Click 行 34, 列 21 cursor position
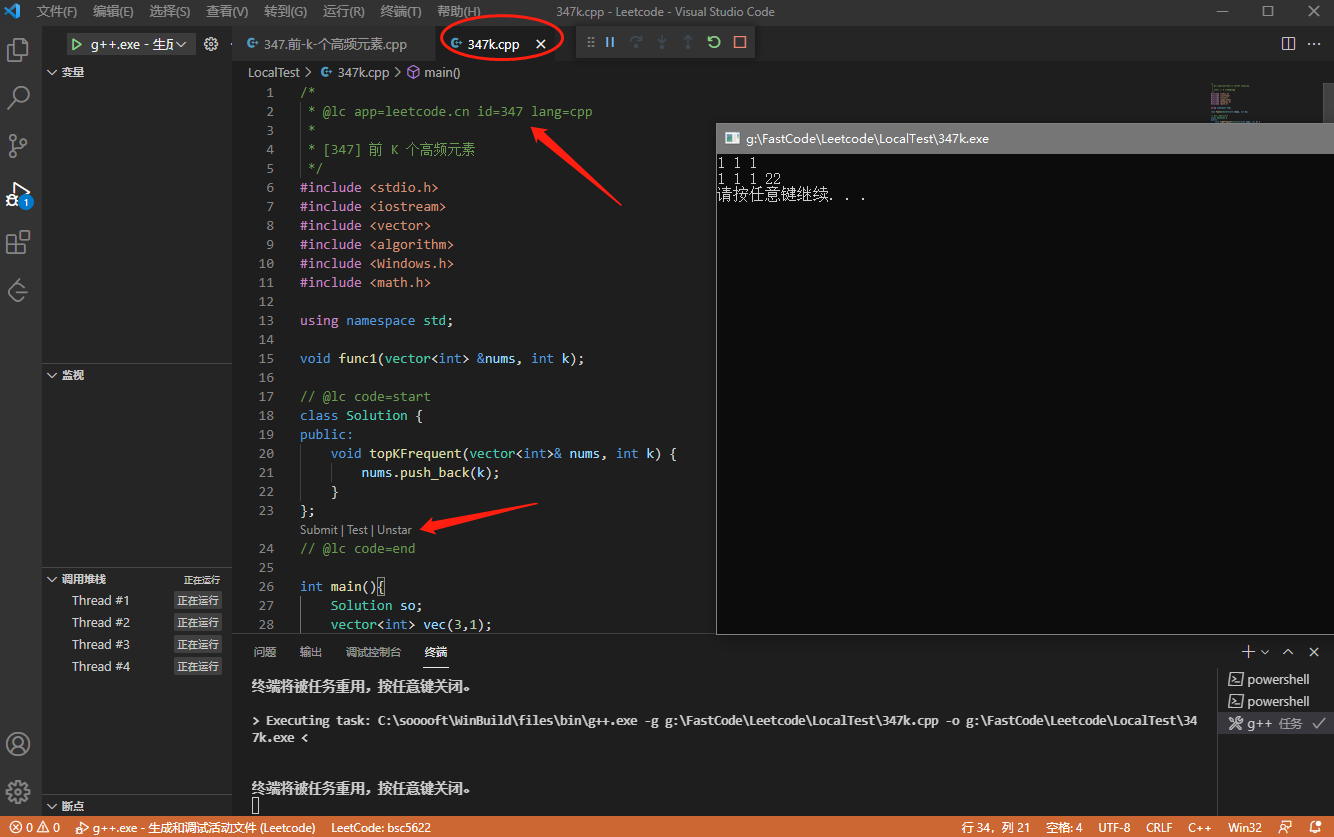This screenshot has width=1334, height=837. click(995, 828)
